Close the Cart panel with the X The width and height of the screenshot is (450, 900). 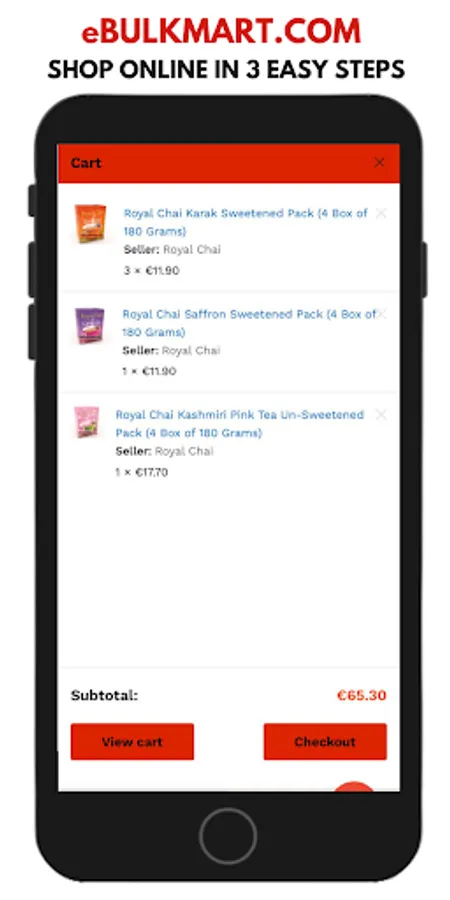(x=379, y=163)
